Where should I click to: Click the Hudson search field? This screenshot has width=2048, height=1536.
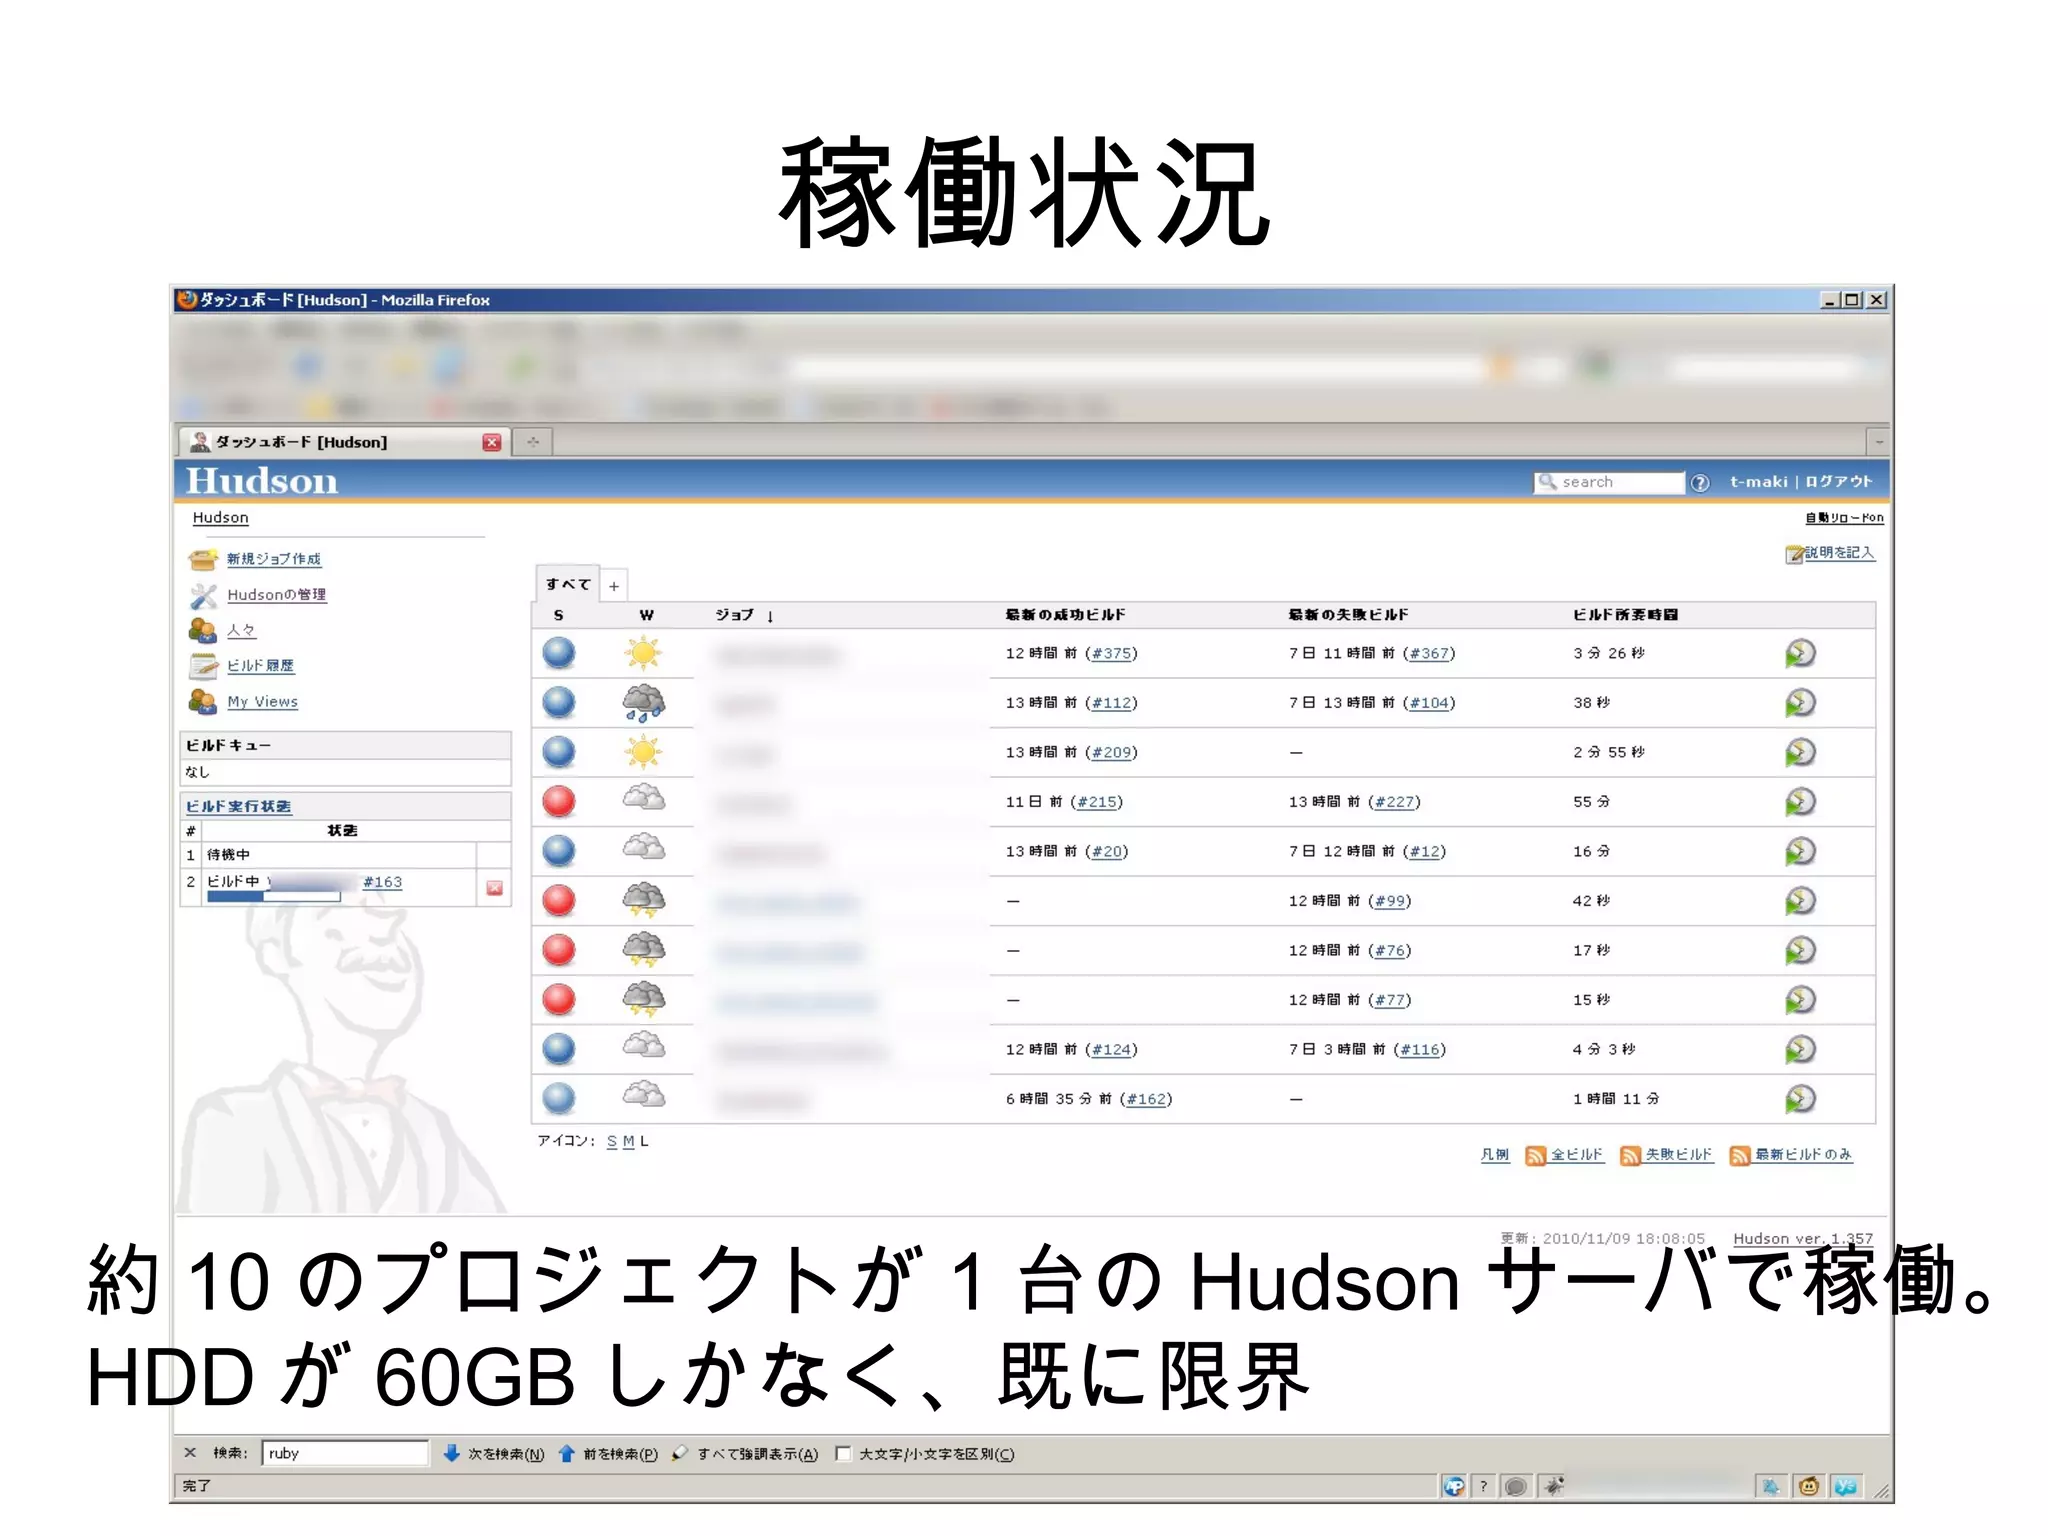coord(1609,482)
